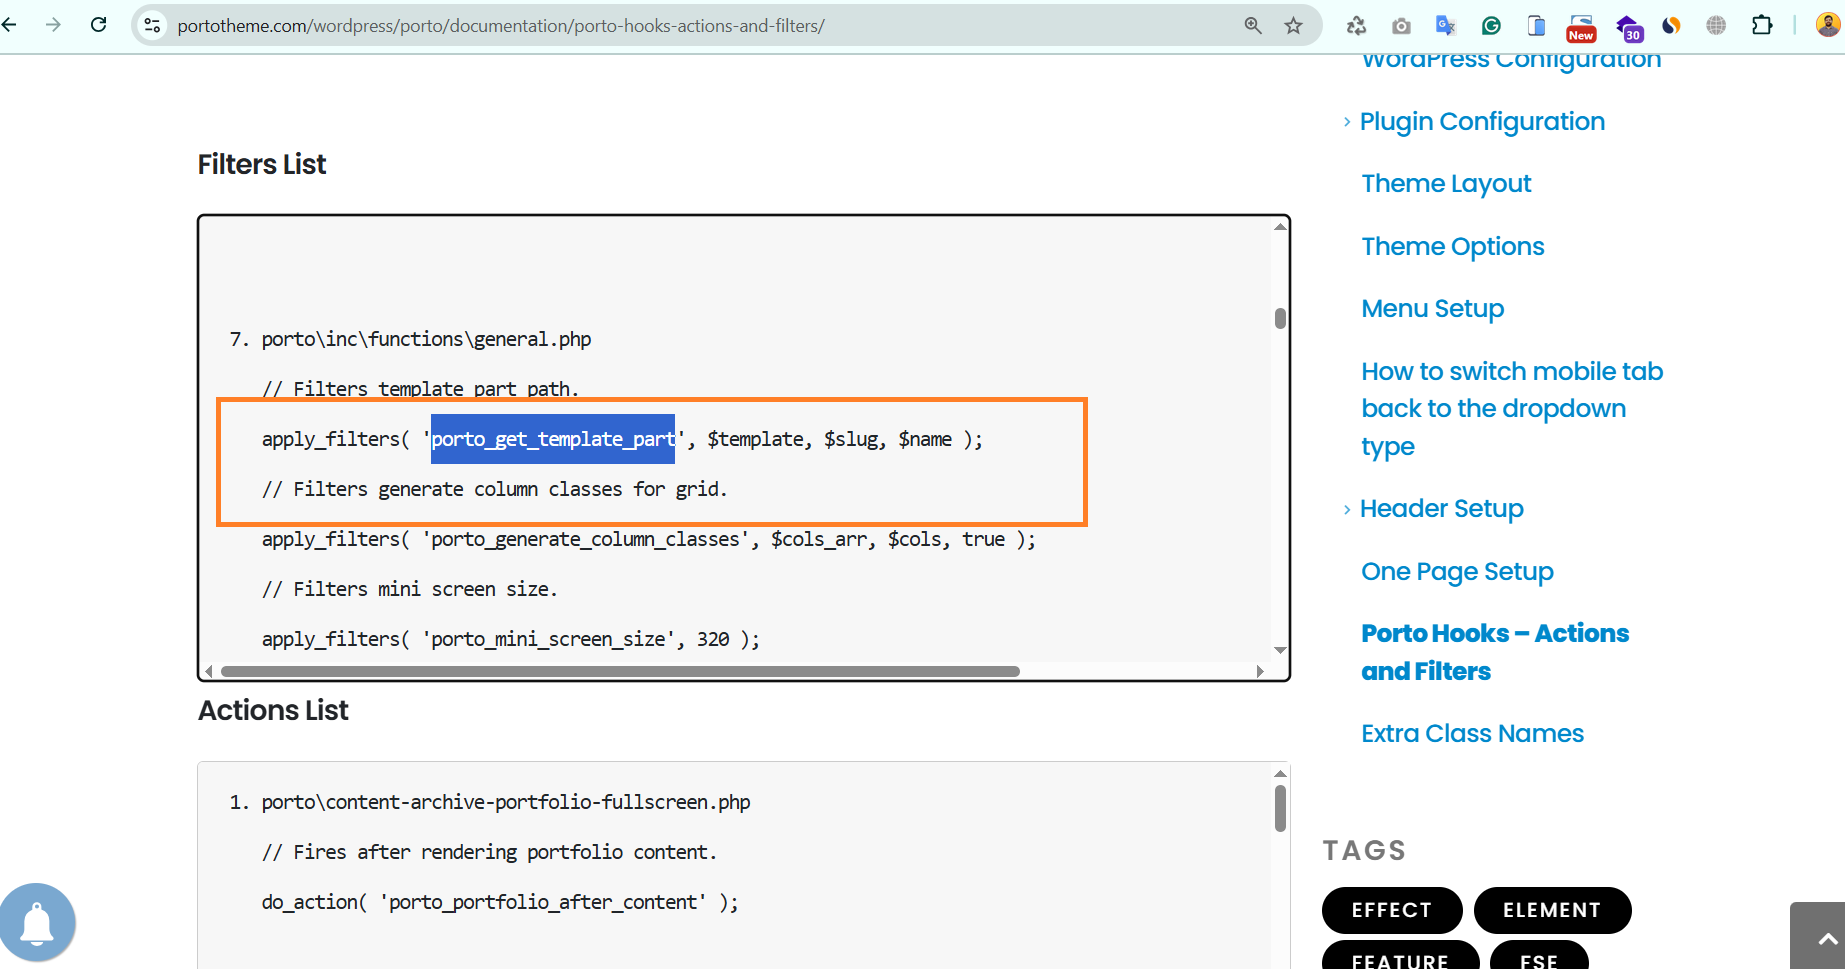Click '// Fires after rendering portfolio content.' comment
1845x969 pixels.
point(490,853)
